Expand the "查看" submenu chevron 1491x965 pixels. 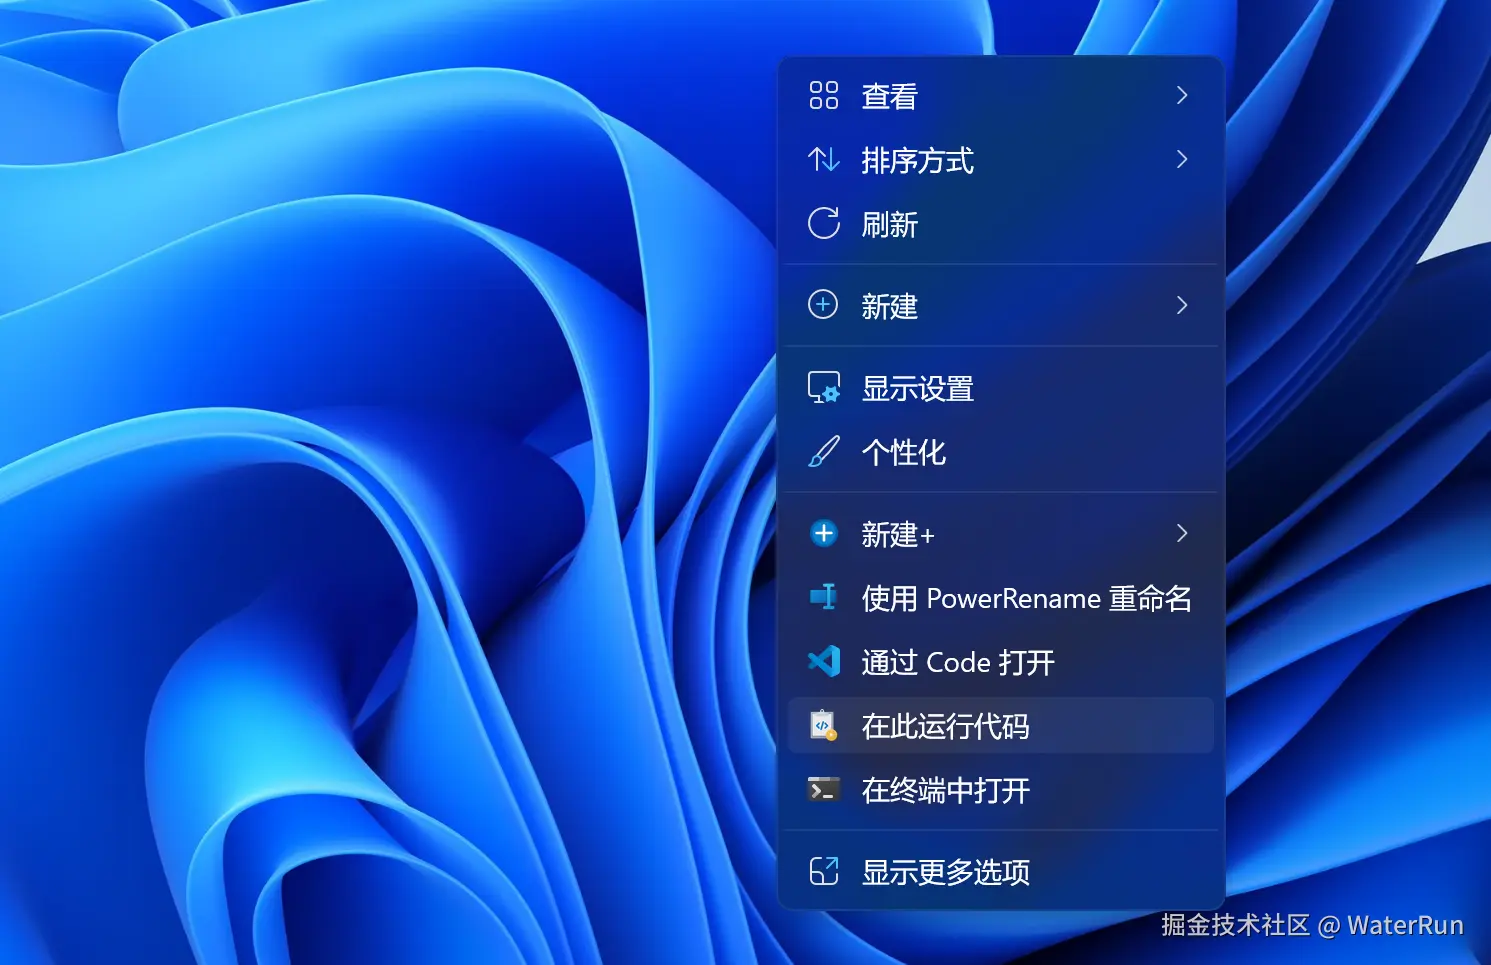click(1181, 95)
